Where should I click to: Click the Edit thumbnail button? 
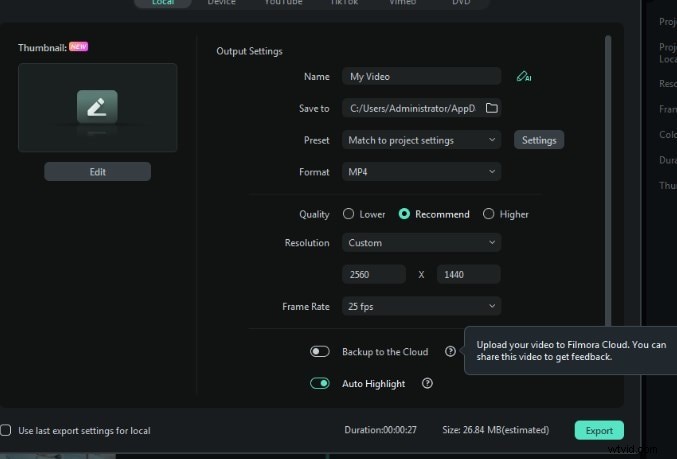coord(97,172)
